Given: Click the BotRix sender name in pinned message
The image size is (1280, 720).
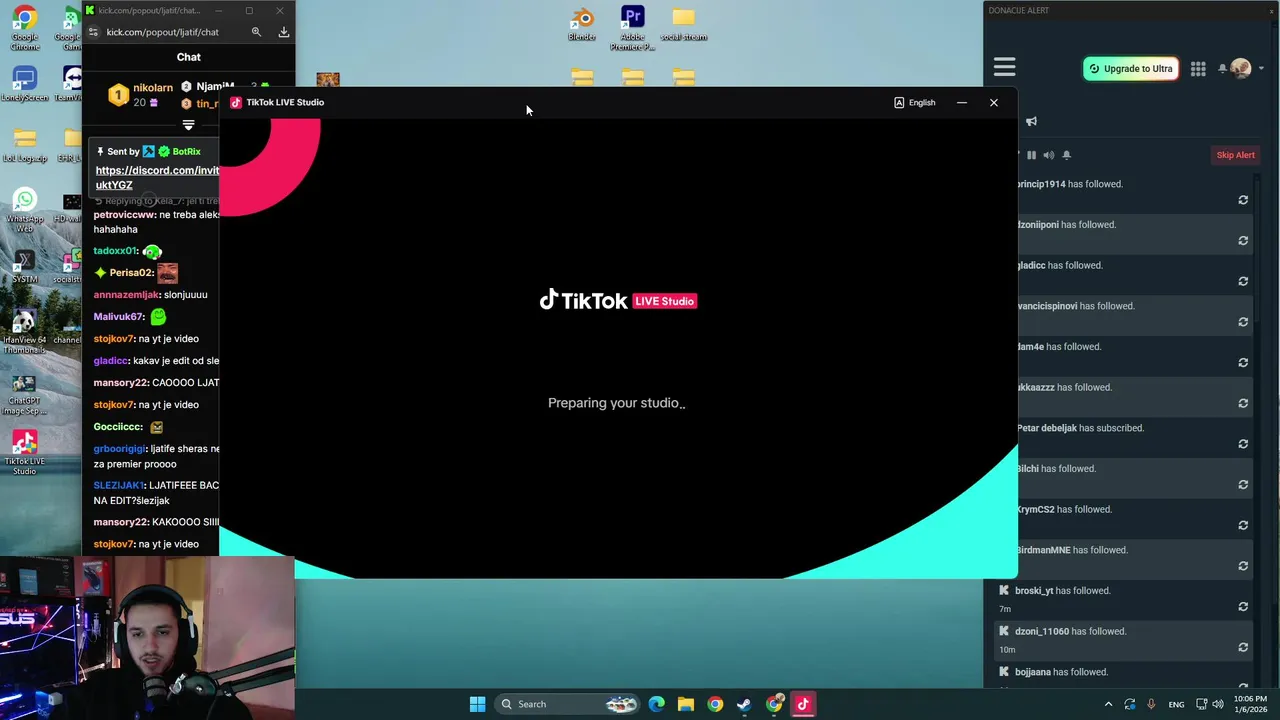Looking at the screenshot, I should click(x=186, y=151).
